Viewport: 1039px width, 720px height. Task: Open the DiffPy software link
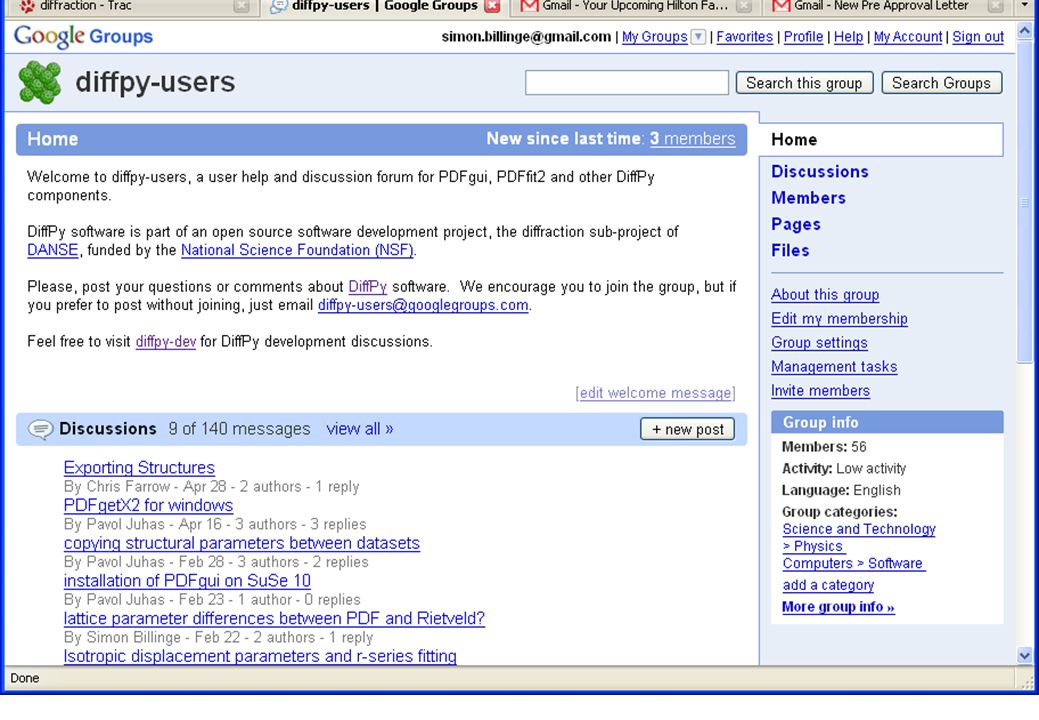pyautogui.click(x=368, y=287)
